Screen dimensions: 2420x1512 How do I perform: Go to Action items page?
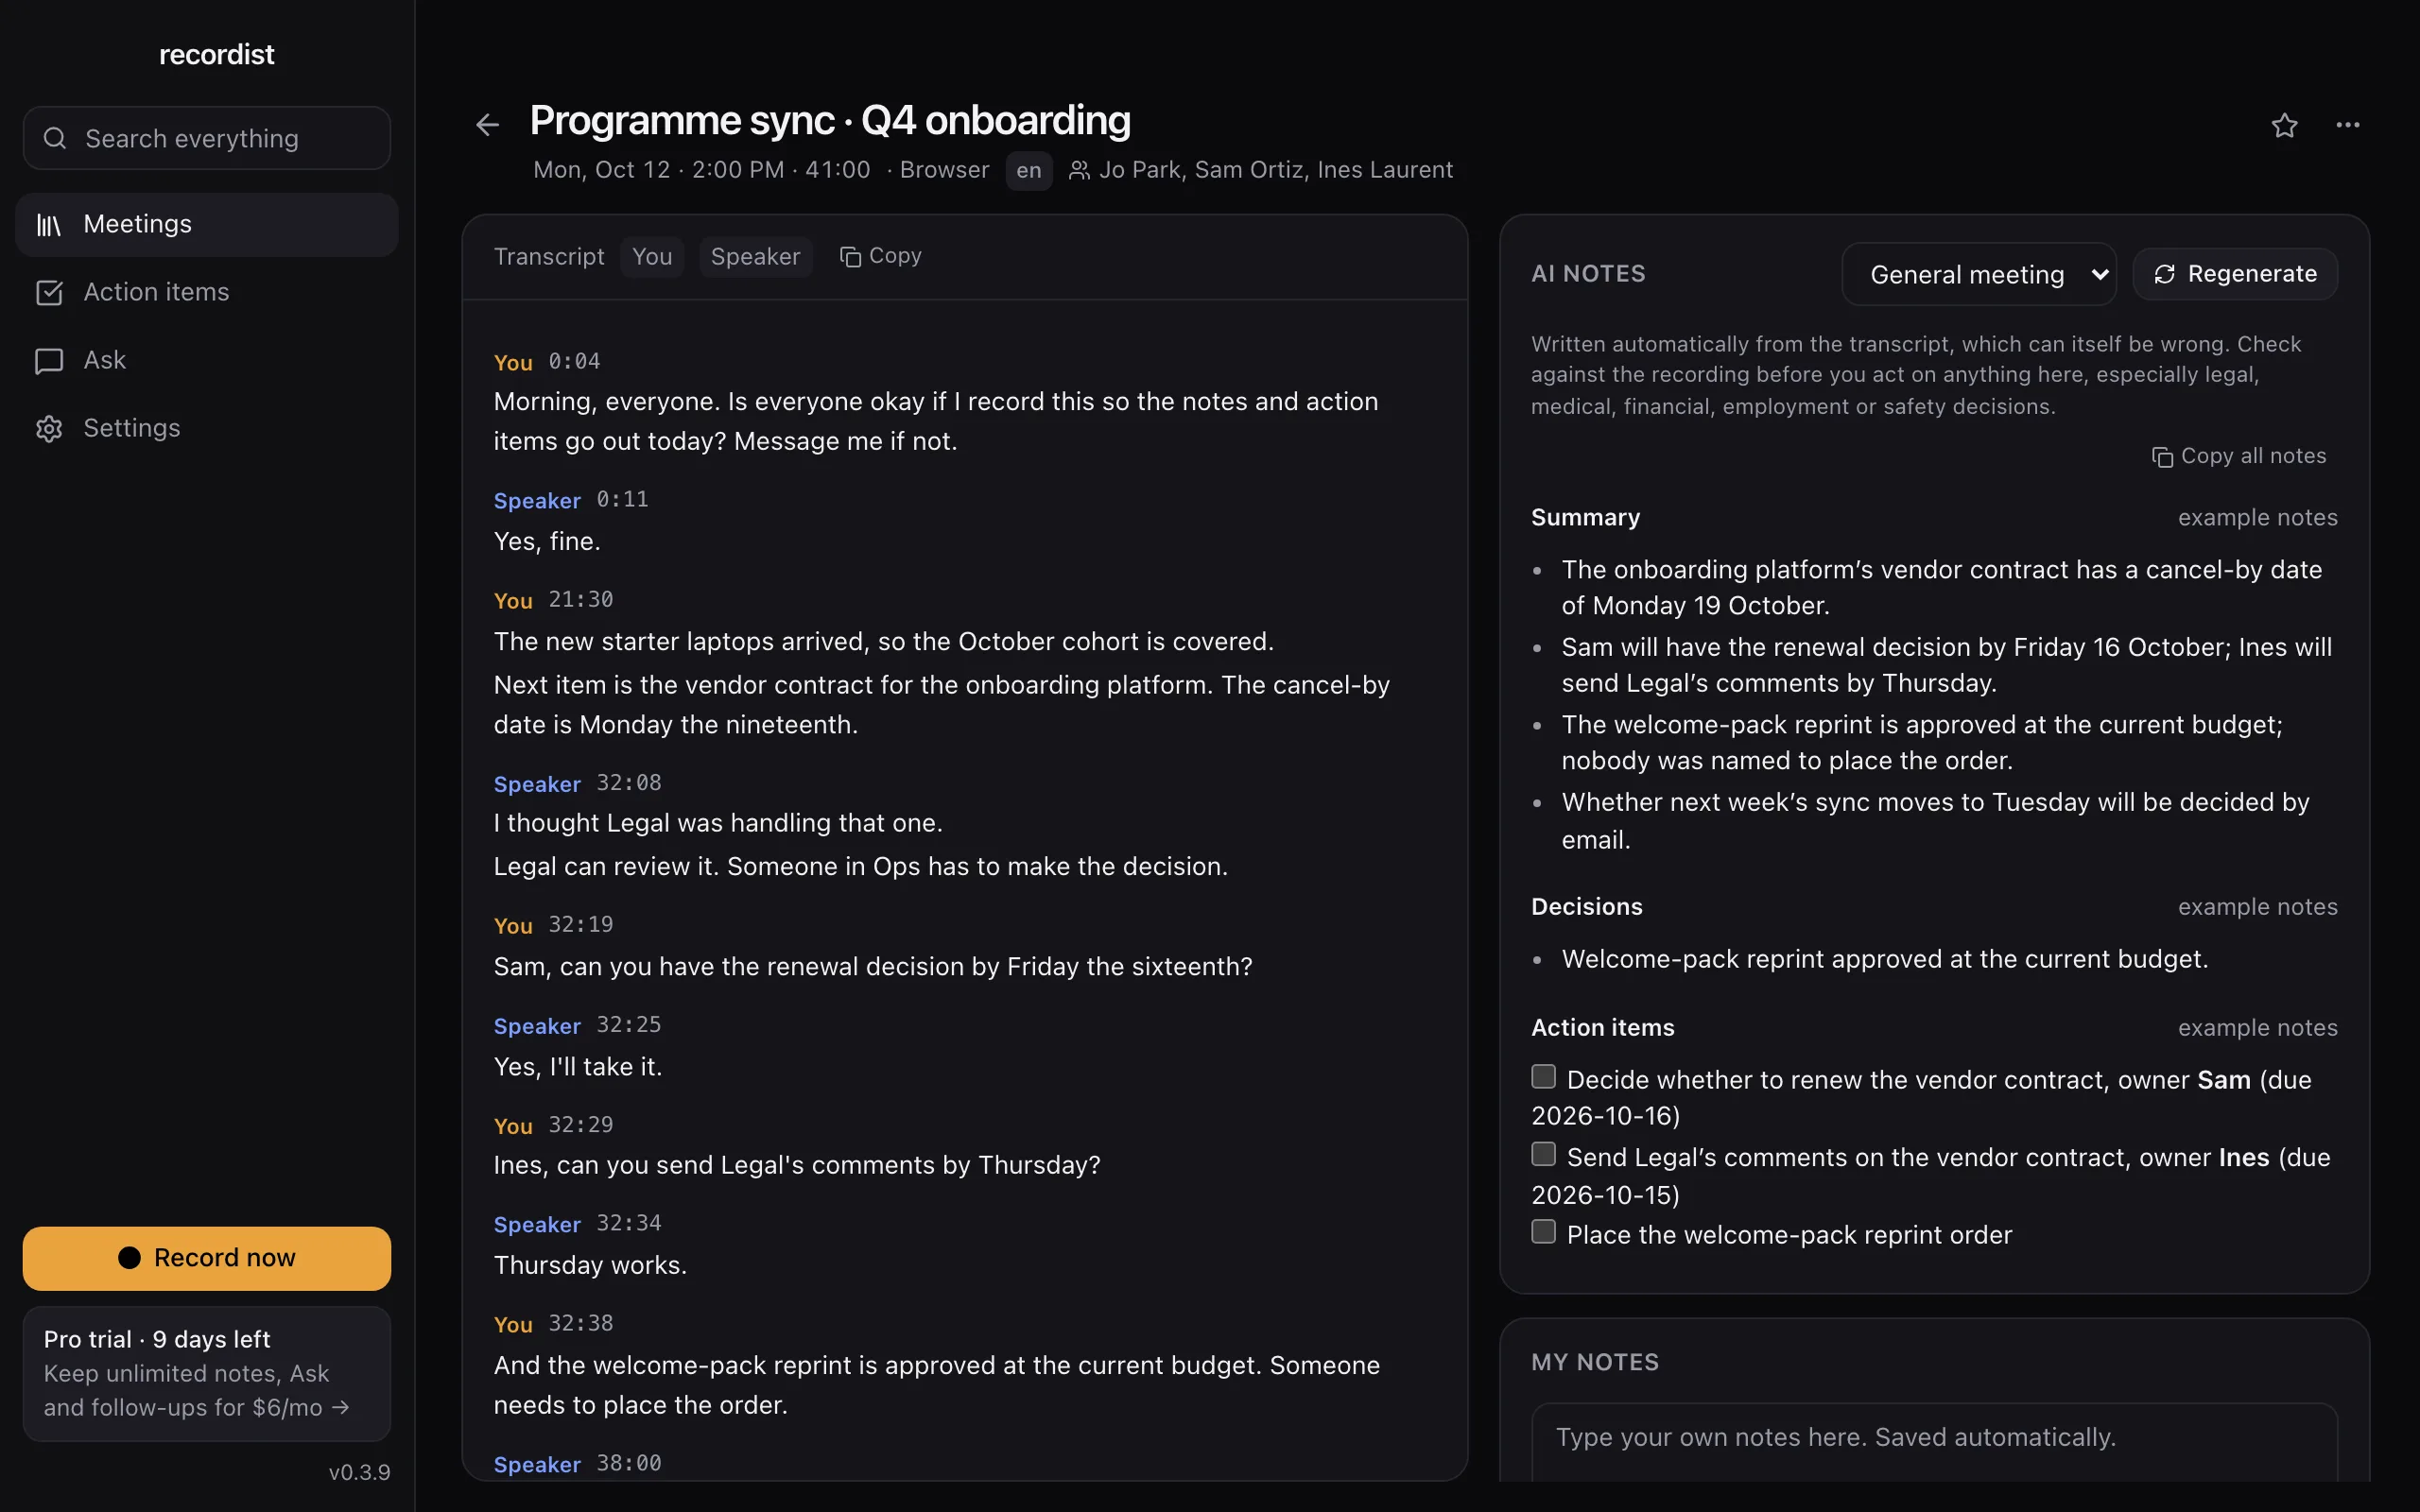coord(207,292)
